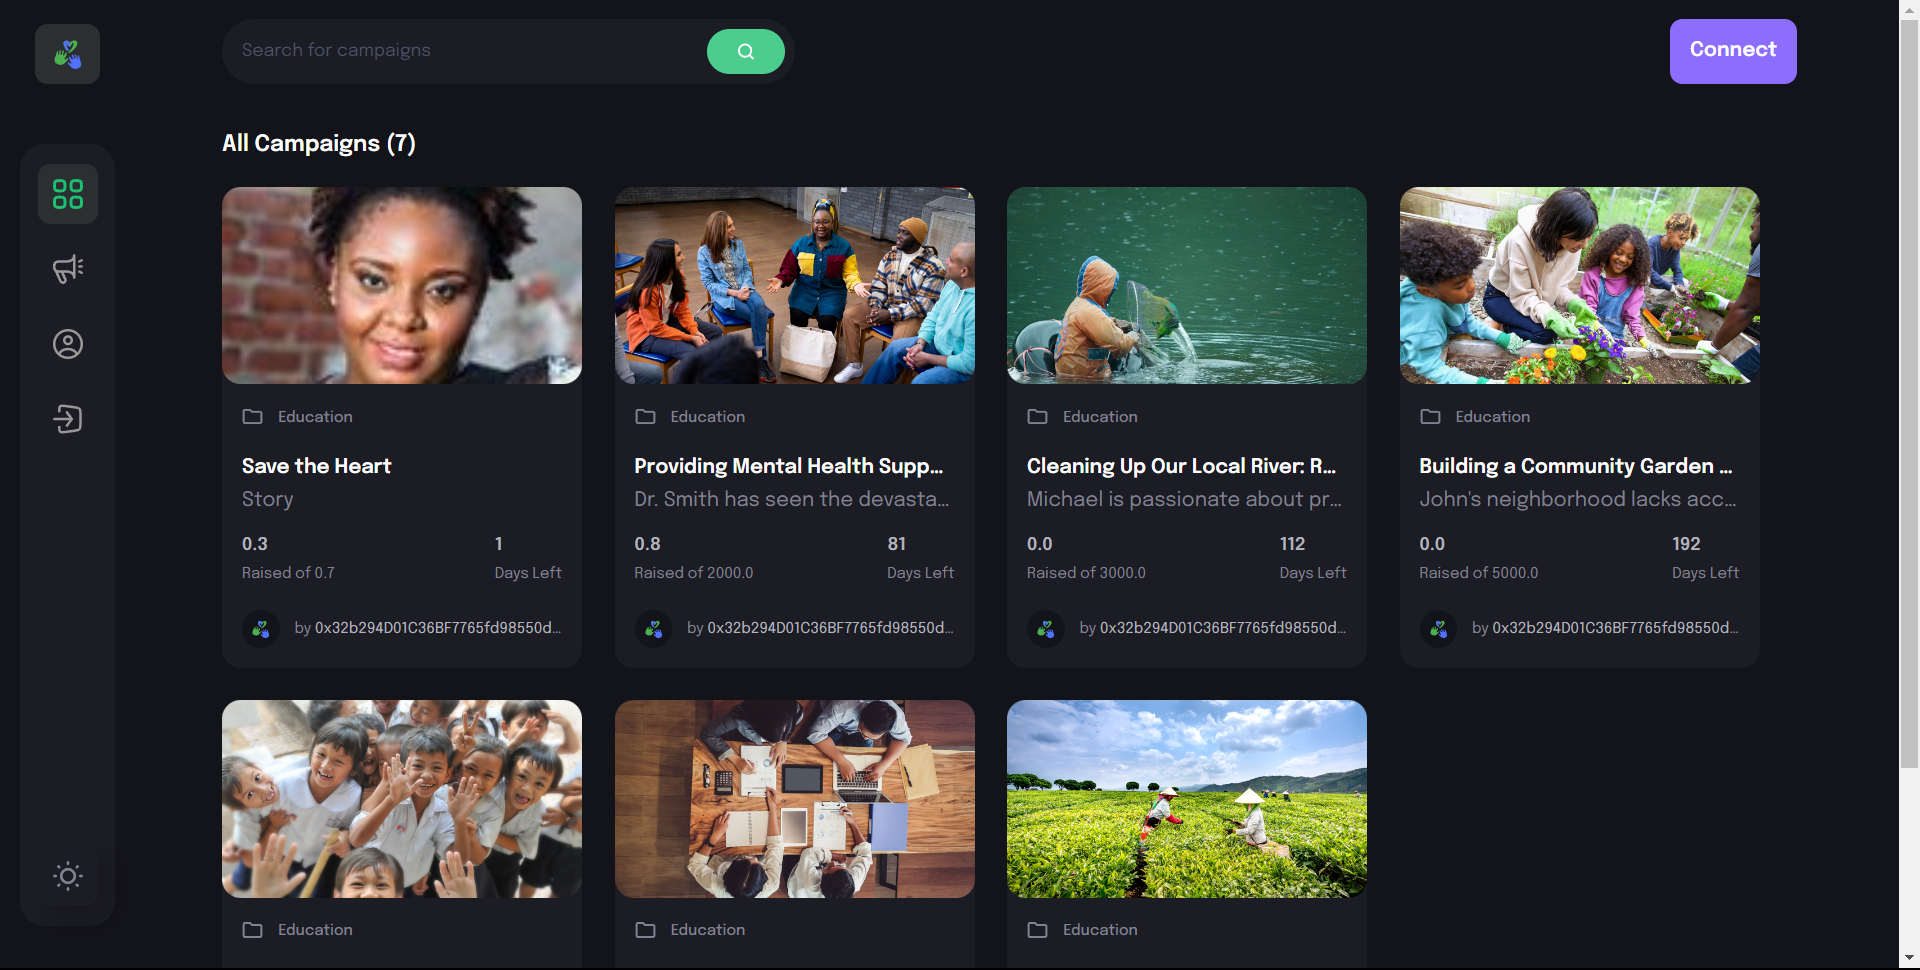The image size is (1920, 970).
Task: Click owner avatar on Save the Heart card
Action: point(261,629)
